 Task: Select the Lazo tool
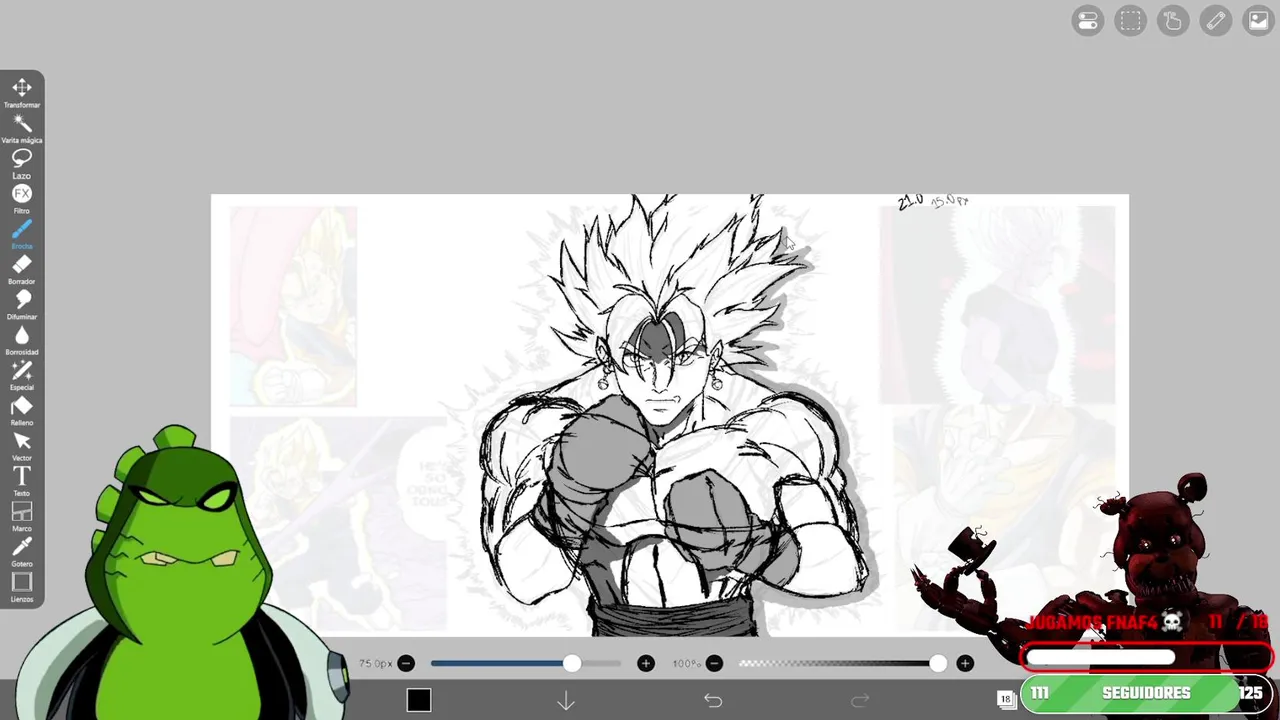tap(22, 163)
